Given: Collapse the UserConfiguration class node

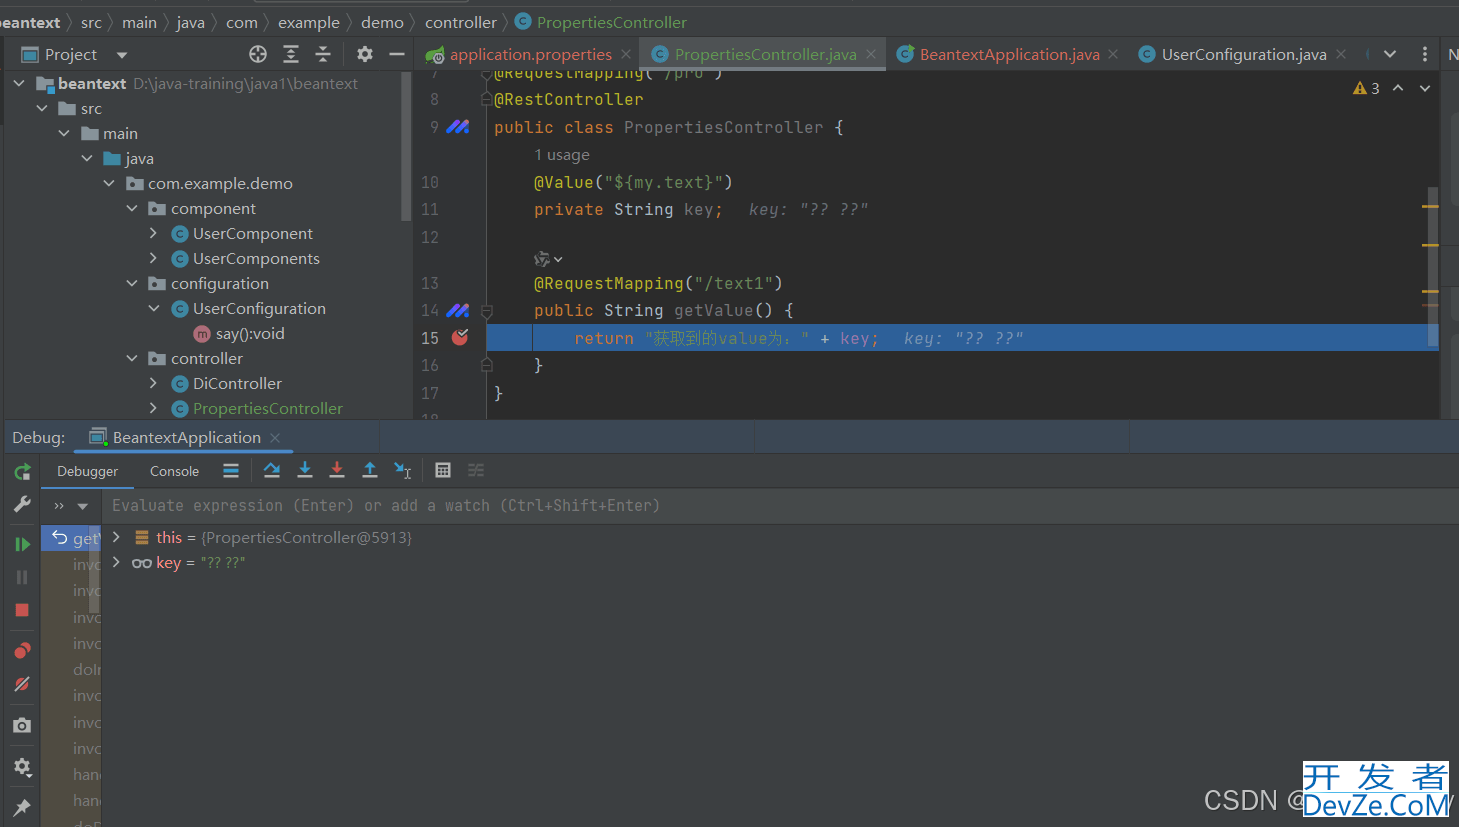Looking at the screenshot, I should pos(154,308).
